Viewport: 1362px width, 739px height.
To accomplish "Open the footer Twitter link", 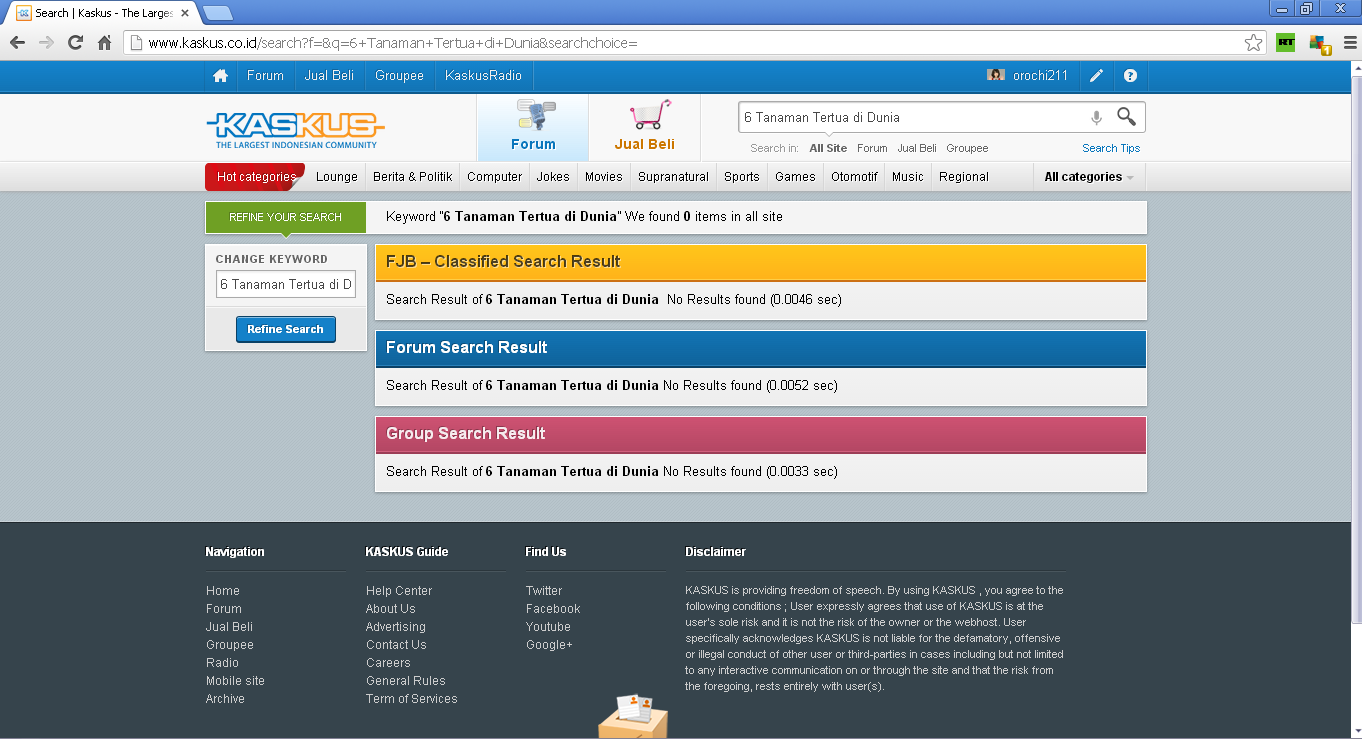I will pyautogui.click(x=544, y=591).
